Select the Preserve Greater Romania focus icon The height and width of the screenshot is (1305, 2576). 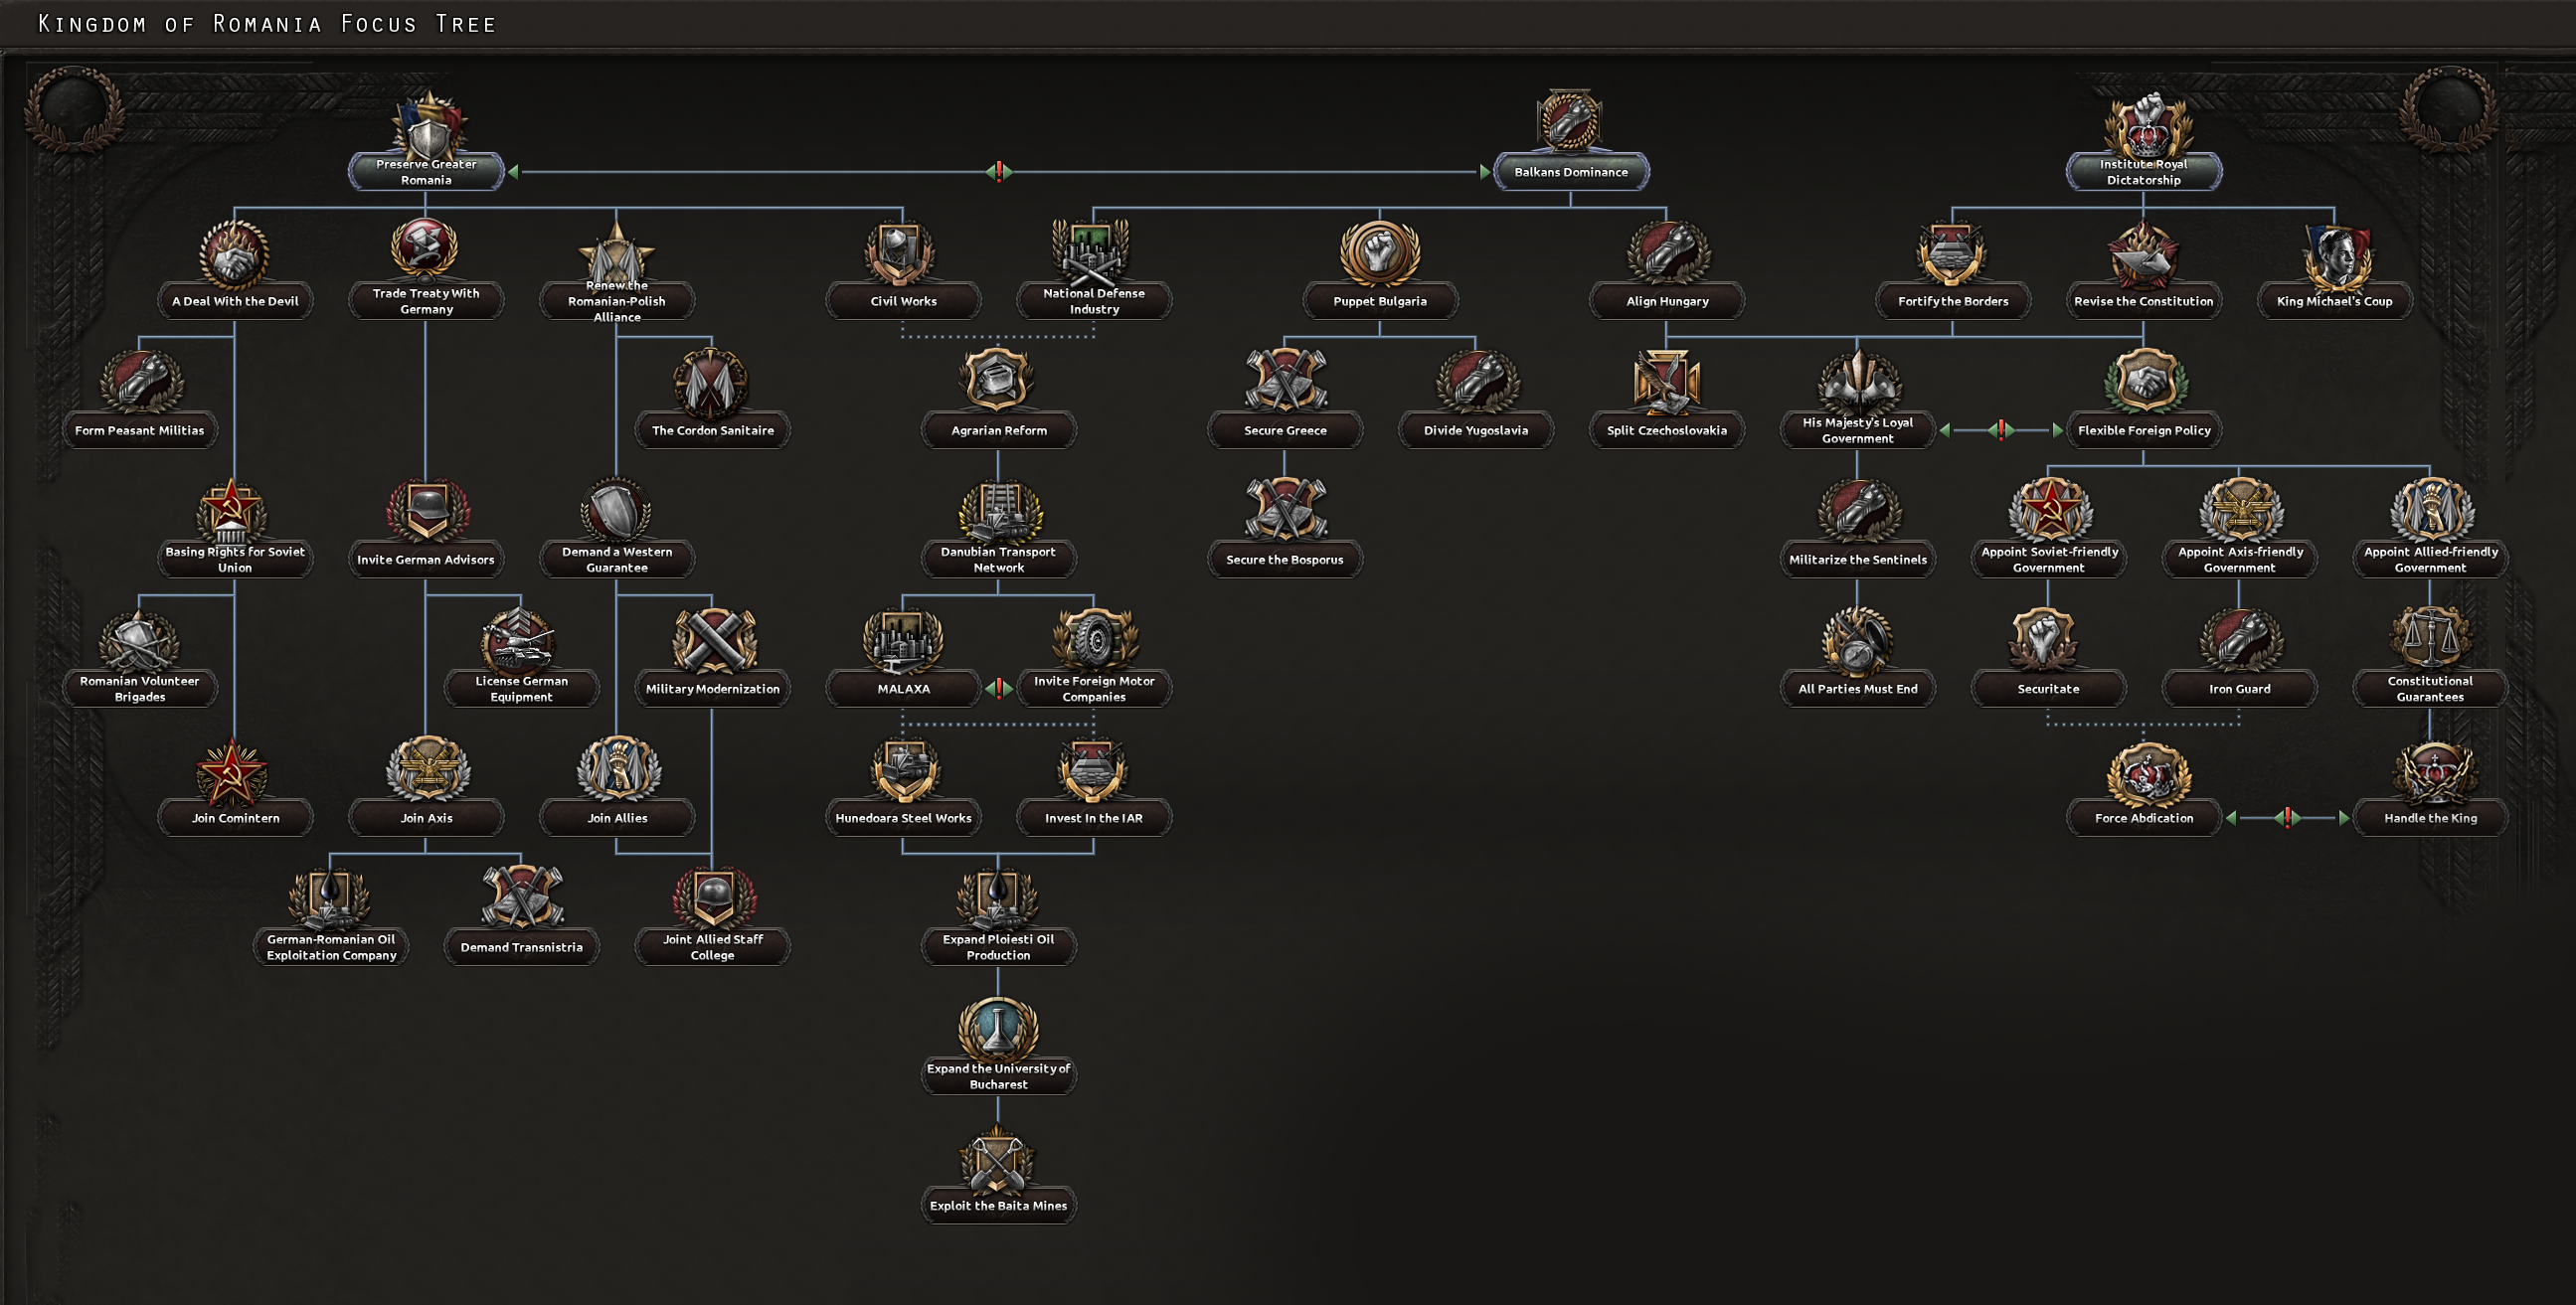428,124
